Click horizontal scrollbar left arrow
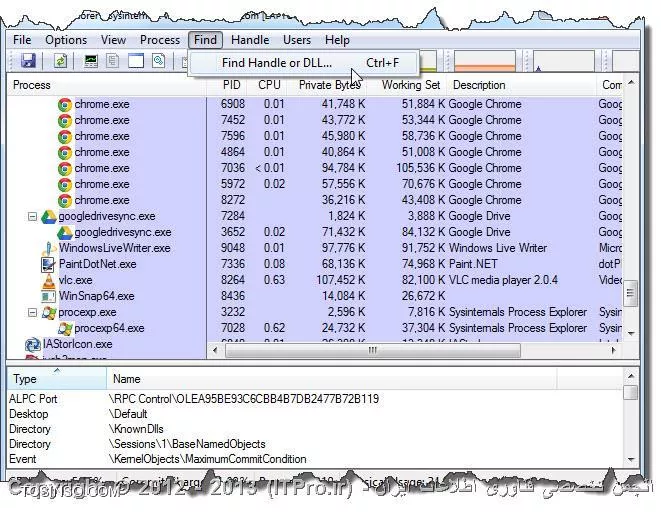Image resolution: width=661 pixels, height=513 pixels. (x=215, y=350)
